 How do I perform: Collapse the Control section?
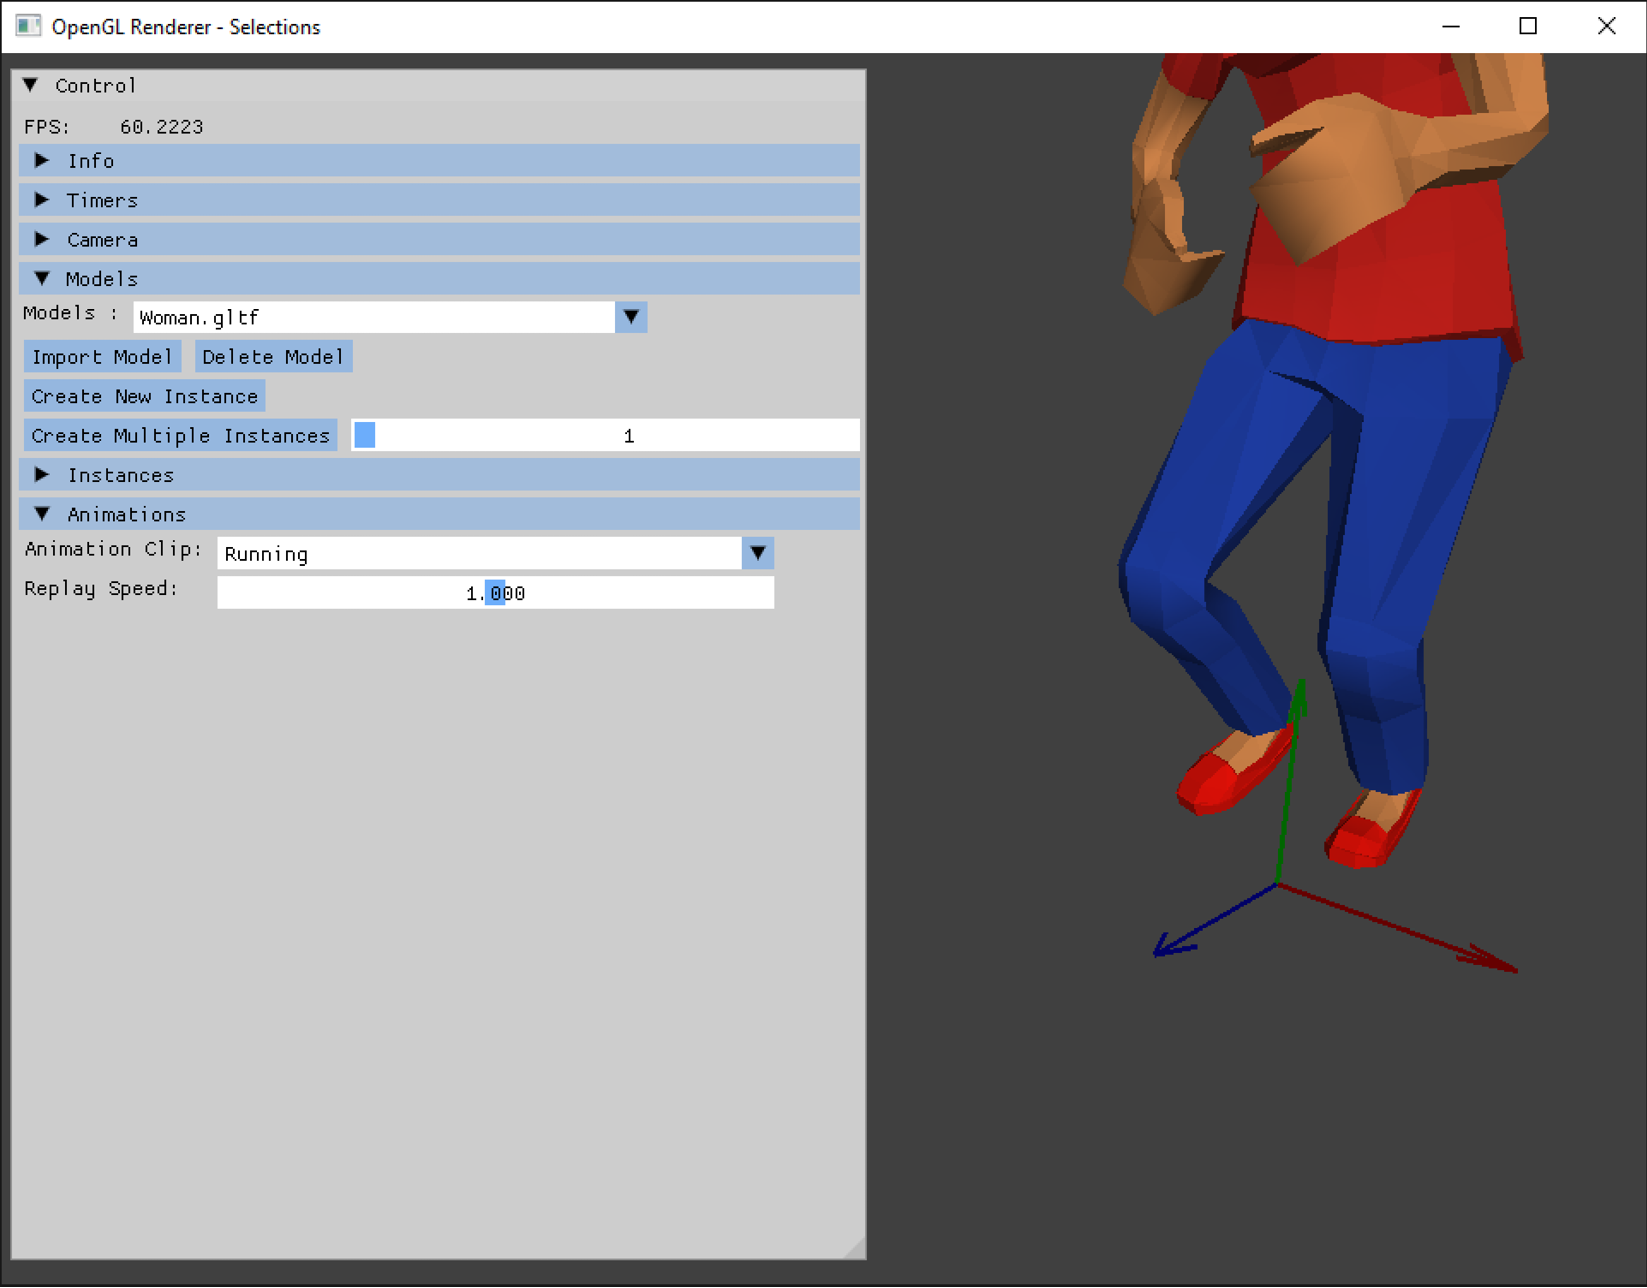point(29,85)
